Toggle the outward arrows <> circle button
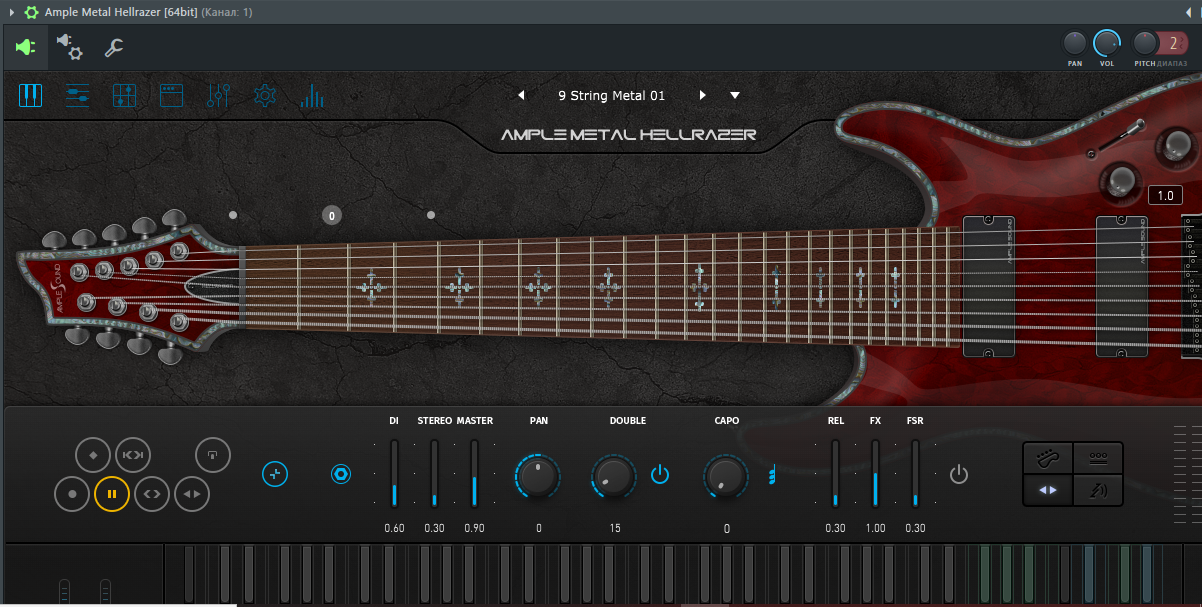 (x=152, y=494)
